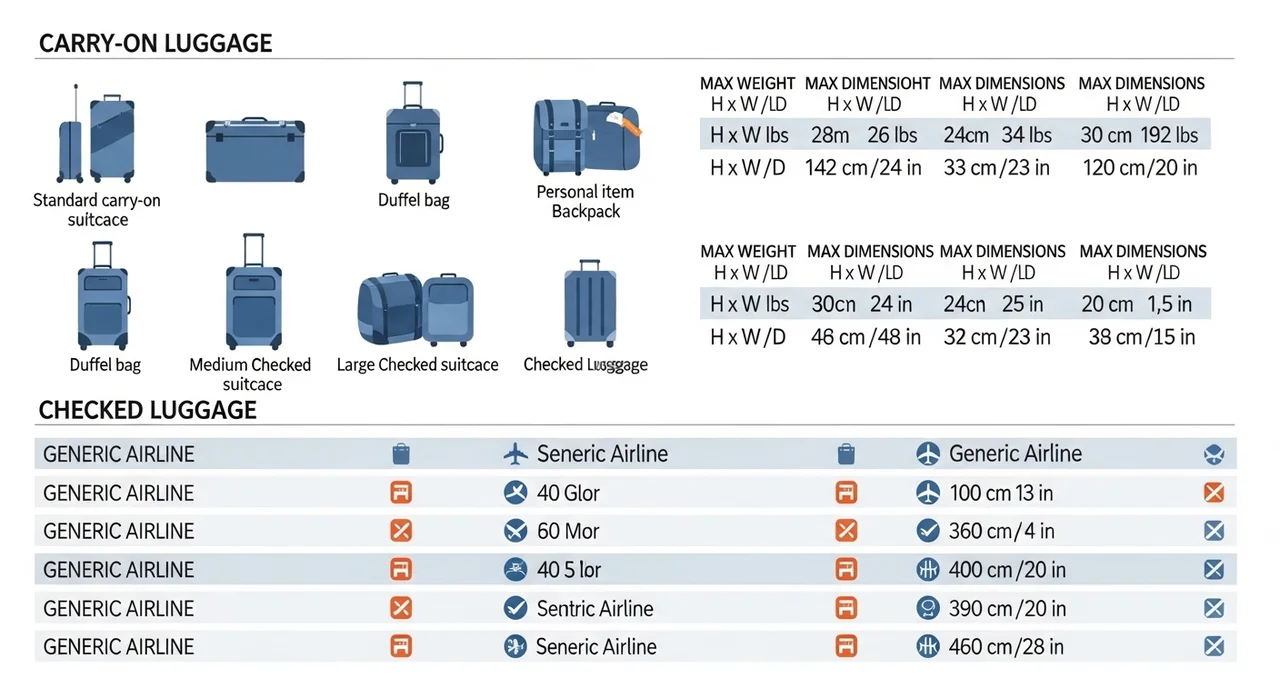Click the round icon next to 390 cm/20 in

(928, 608)
